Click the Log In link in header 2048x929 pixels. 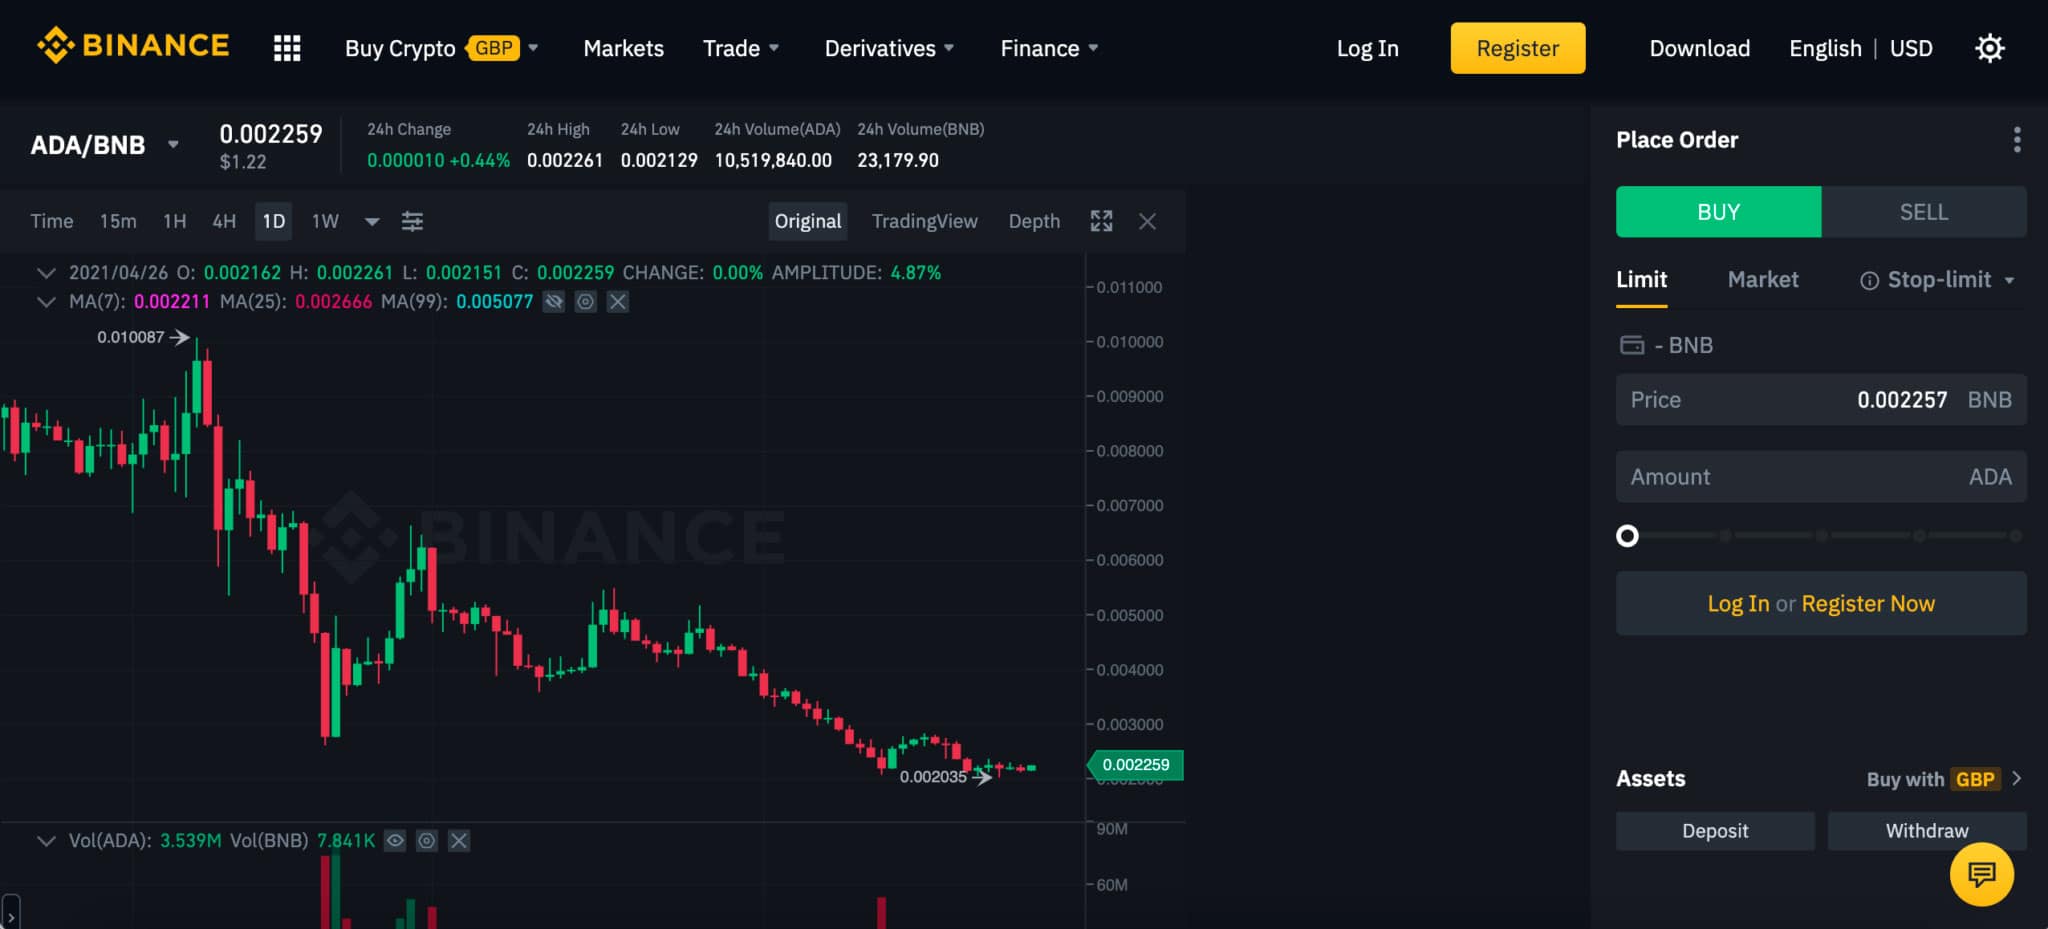pos(1367,48)
